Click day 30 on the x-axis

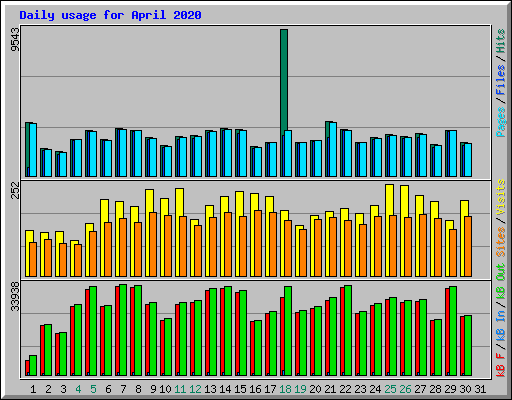[465, 389]
